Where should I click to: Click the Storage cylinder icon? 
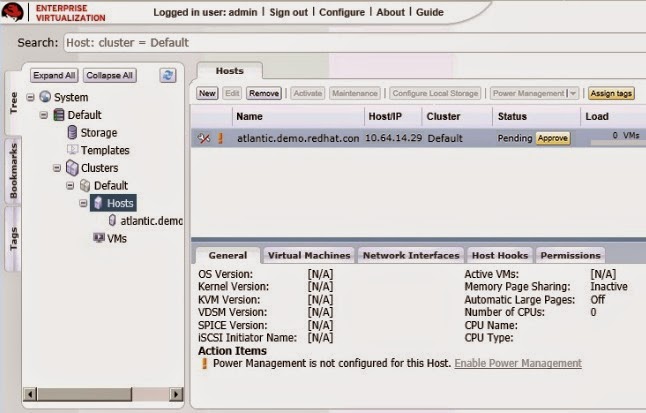click(x=72, y=132)
